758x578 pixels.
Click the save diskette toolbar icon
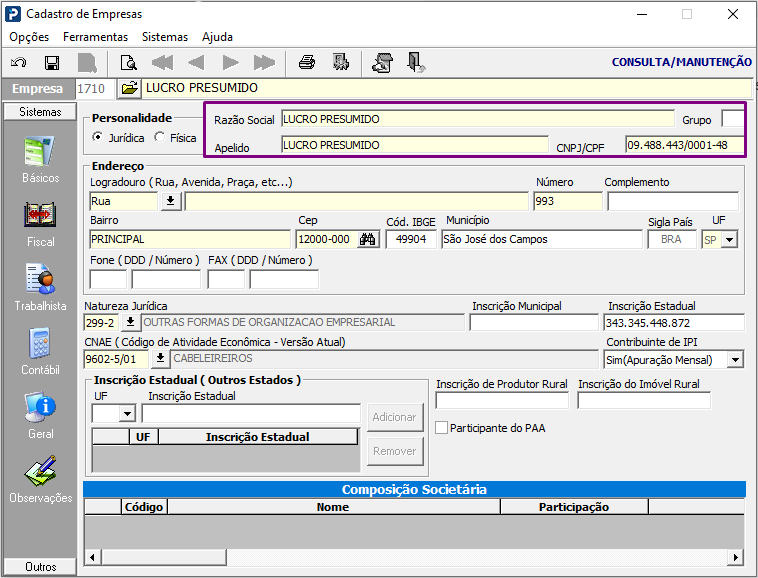tap(52, 63)
